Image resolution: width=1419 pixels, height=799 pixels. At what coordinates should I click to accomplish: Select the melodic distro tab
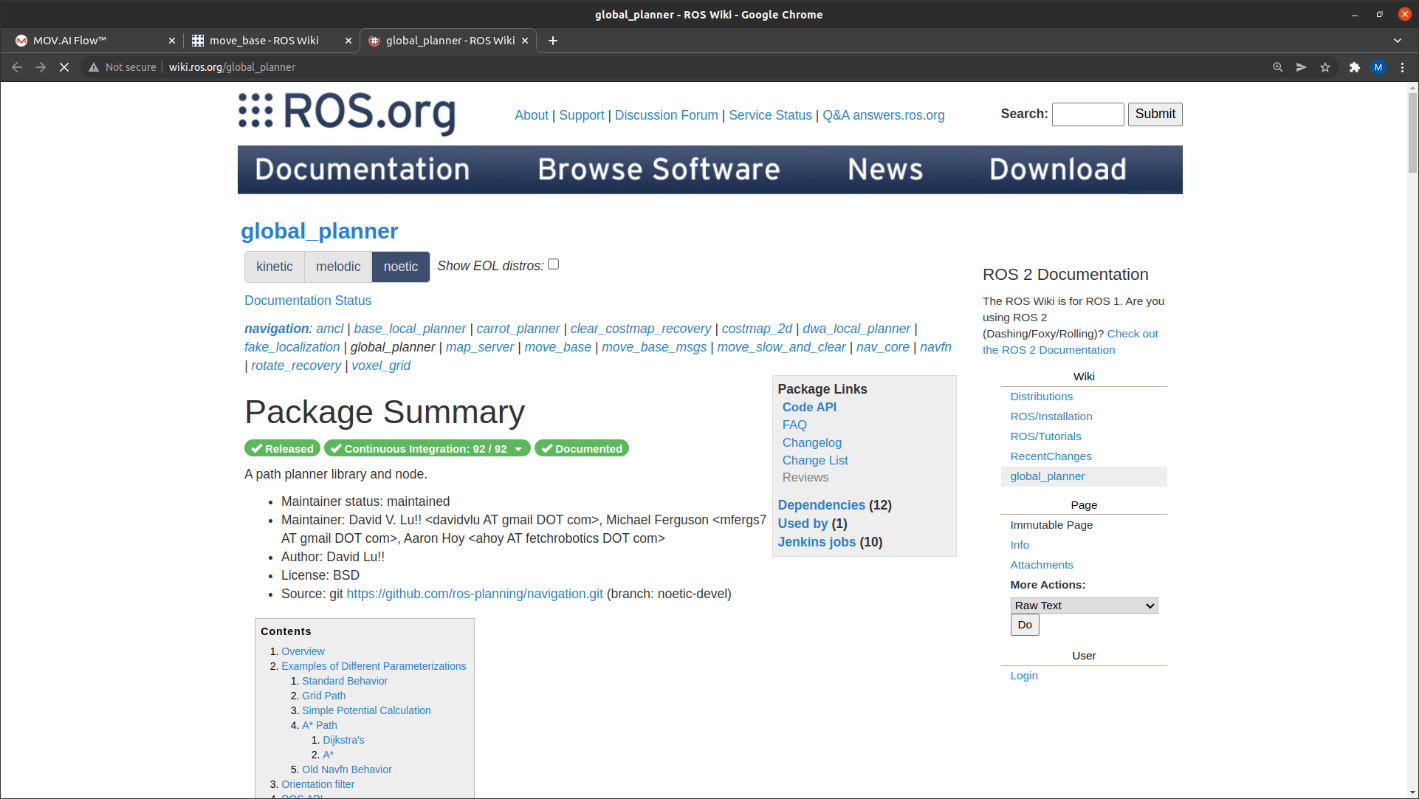point(338,267)
